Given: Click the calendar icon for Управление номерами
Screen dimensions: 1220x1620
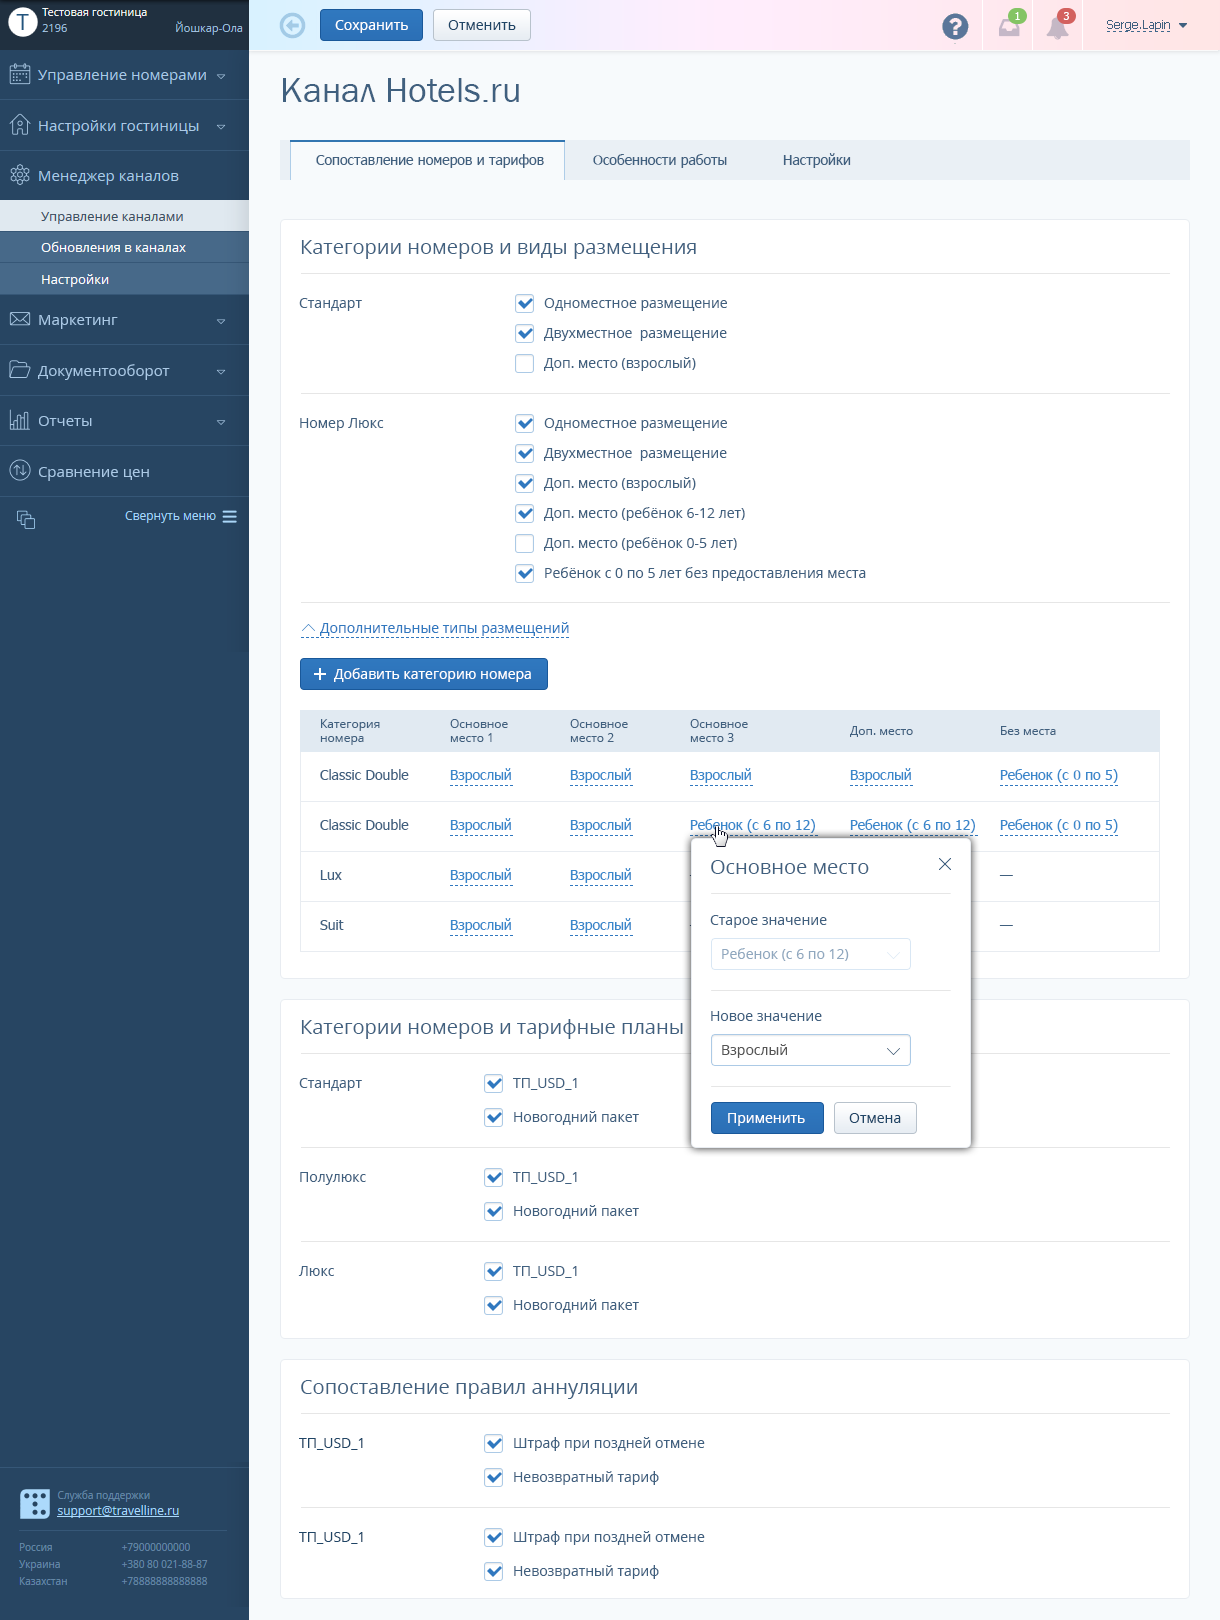Looking at the screenshot, I should [20, 74].
